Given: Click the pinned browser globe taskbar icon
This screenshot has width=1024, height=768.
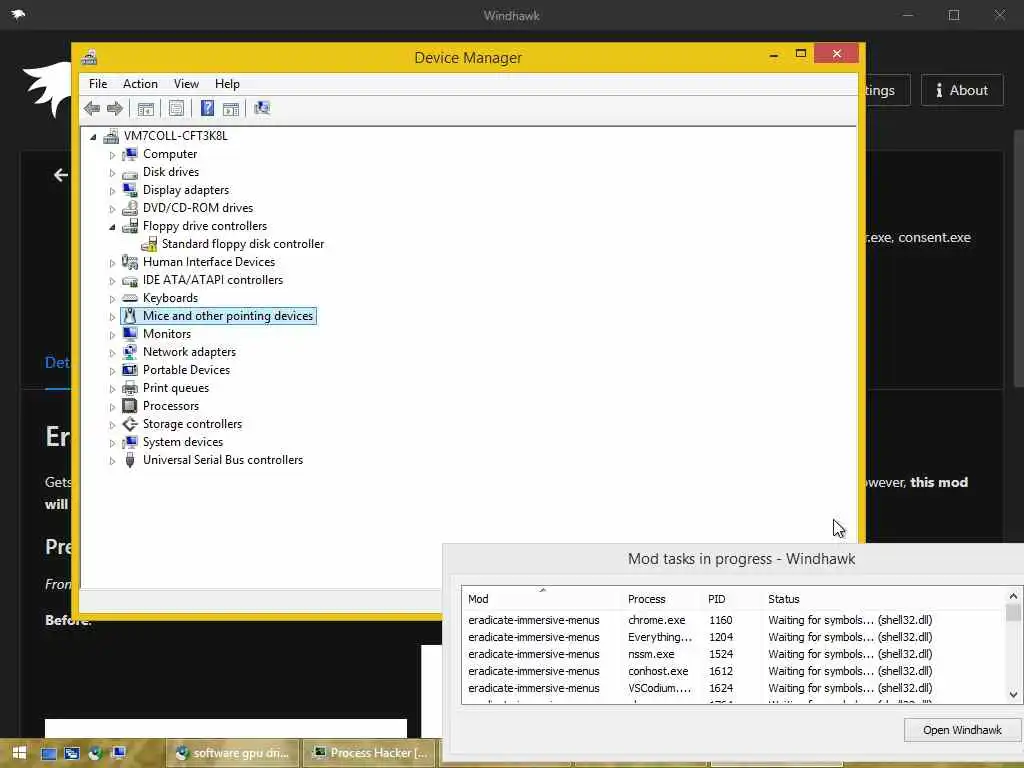Looking at the screenshot, I should (x=95, y=753).
